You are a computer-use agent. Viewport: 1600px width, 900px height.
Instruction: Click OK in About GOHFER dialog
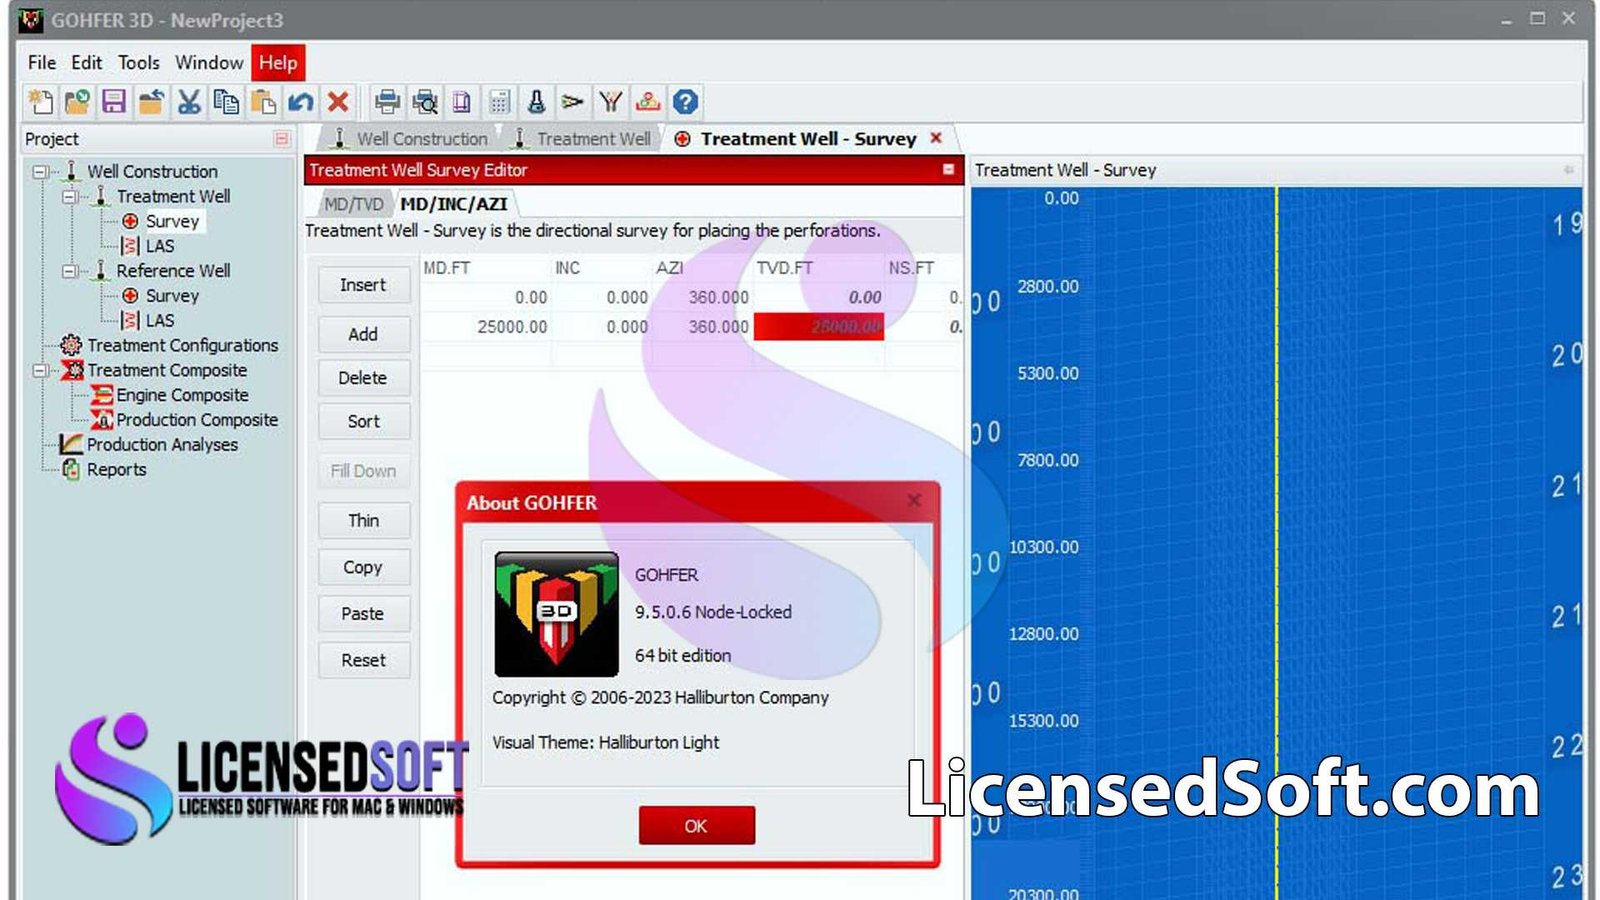click(x=697, y=826)
